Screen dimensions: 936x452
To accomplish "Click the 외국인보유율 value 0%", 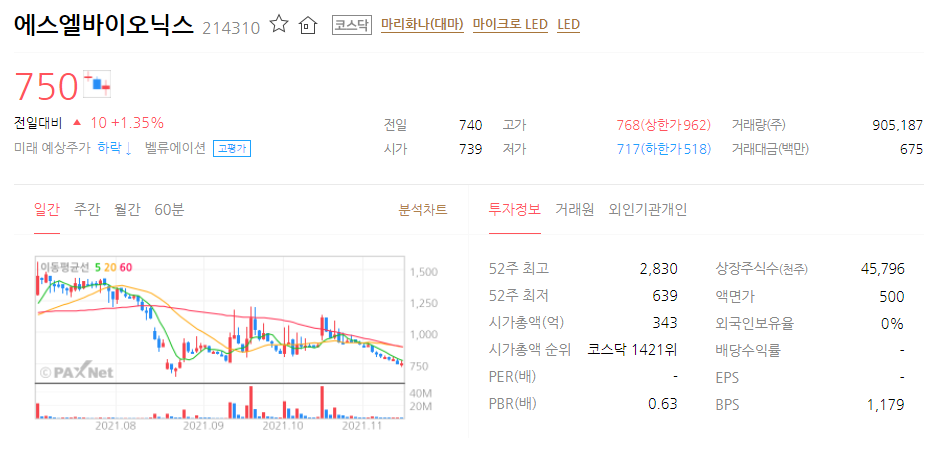I will pos(895,324).
